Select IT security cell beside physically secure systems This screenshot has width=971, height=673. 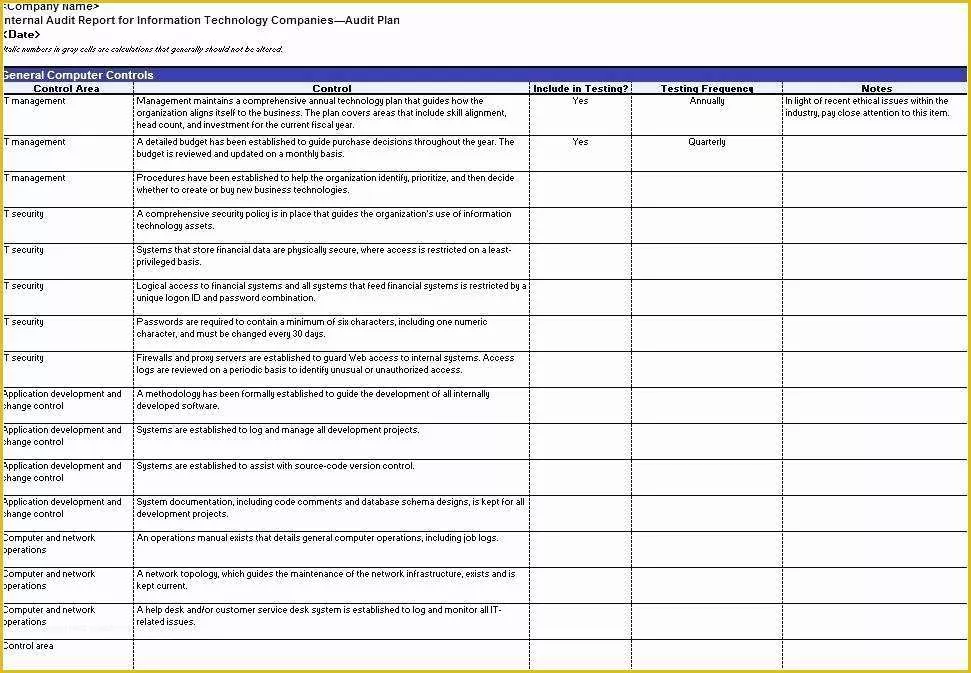[x=68, y=261]
